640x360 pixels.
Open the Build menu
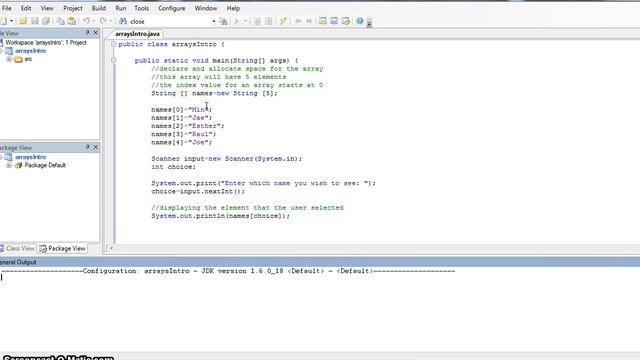tap(99, 8)
